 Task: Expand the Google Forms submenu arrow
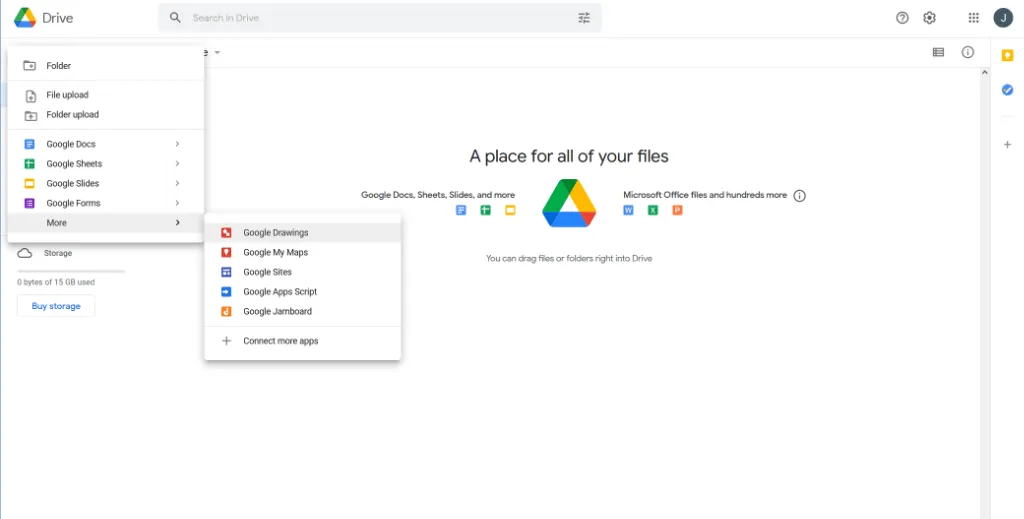pos(177,203)
